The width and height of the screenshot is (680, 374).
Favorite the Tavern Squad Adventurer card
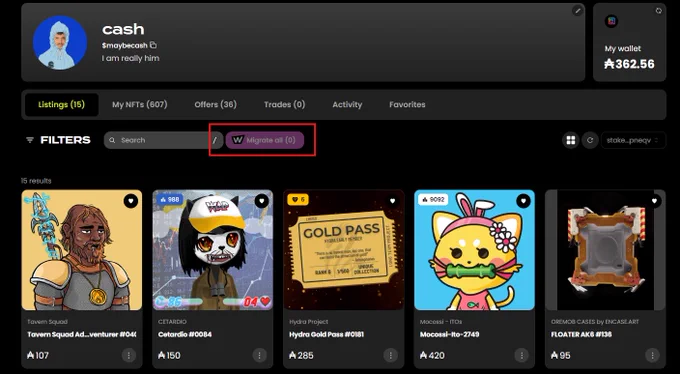131,201
